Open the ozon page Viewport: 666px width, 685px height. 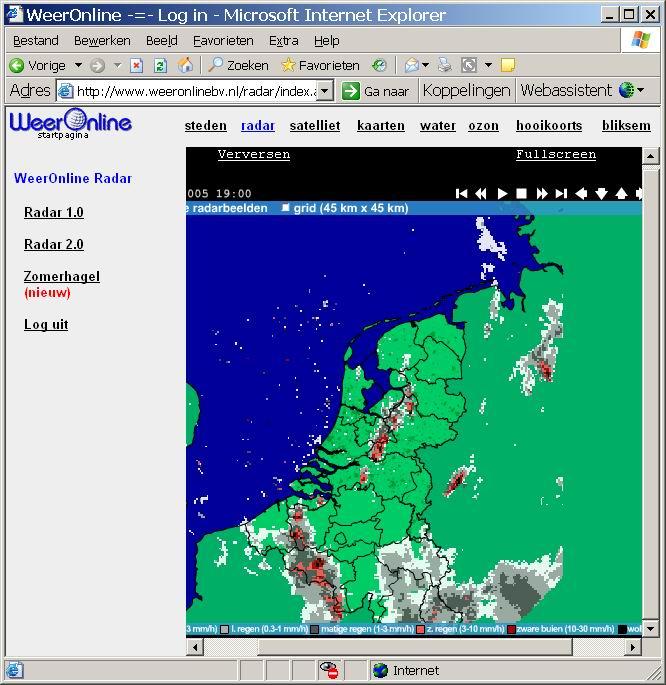(x=483, y=126)
